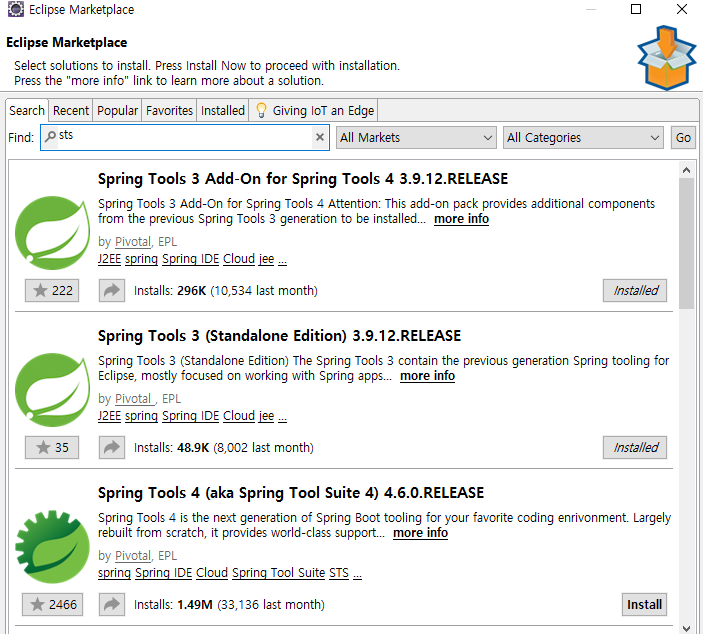Viewport: 703px width, 634px height.
Task: Click the Spring Tools 3 Standalone Edition leaf logo
Action: click(x=52, y=390)
